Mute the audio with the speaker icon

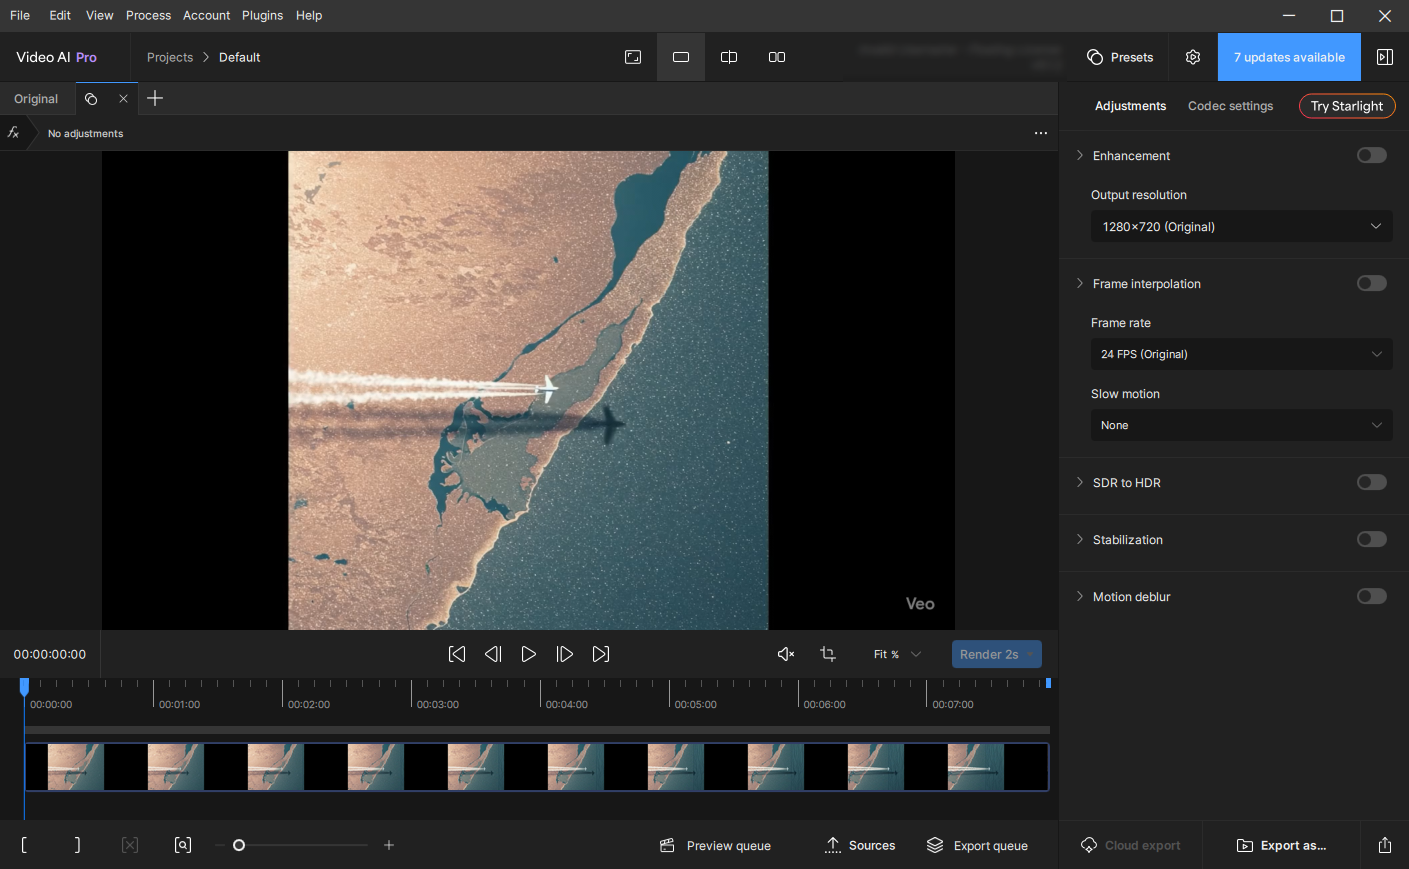click(x=786, y=654)
